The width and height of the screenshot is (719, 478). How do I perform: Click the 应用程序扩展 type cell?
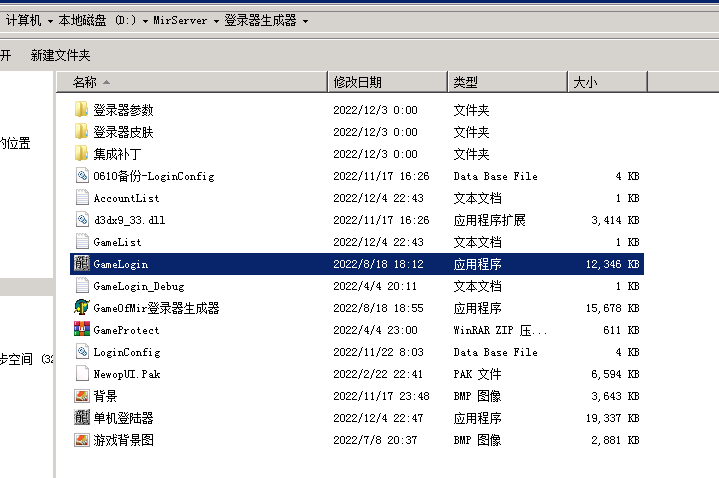tap(489, 220)
